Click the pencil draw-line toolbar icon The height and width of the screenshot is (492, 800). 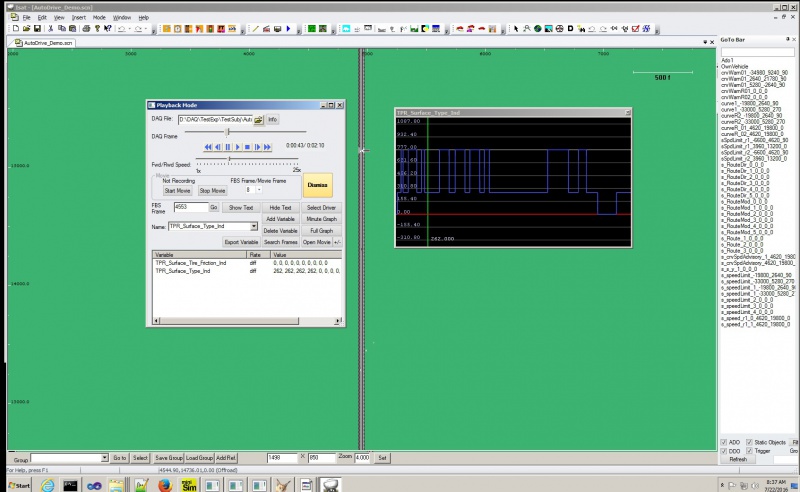[x=256, y=29]
